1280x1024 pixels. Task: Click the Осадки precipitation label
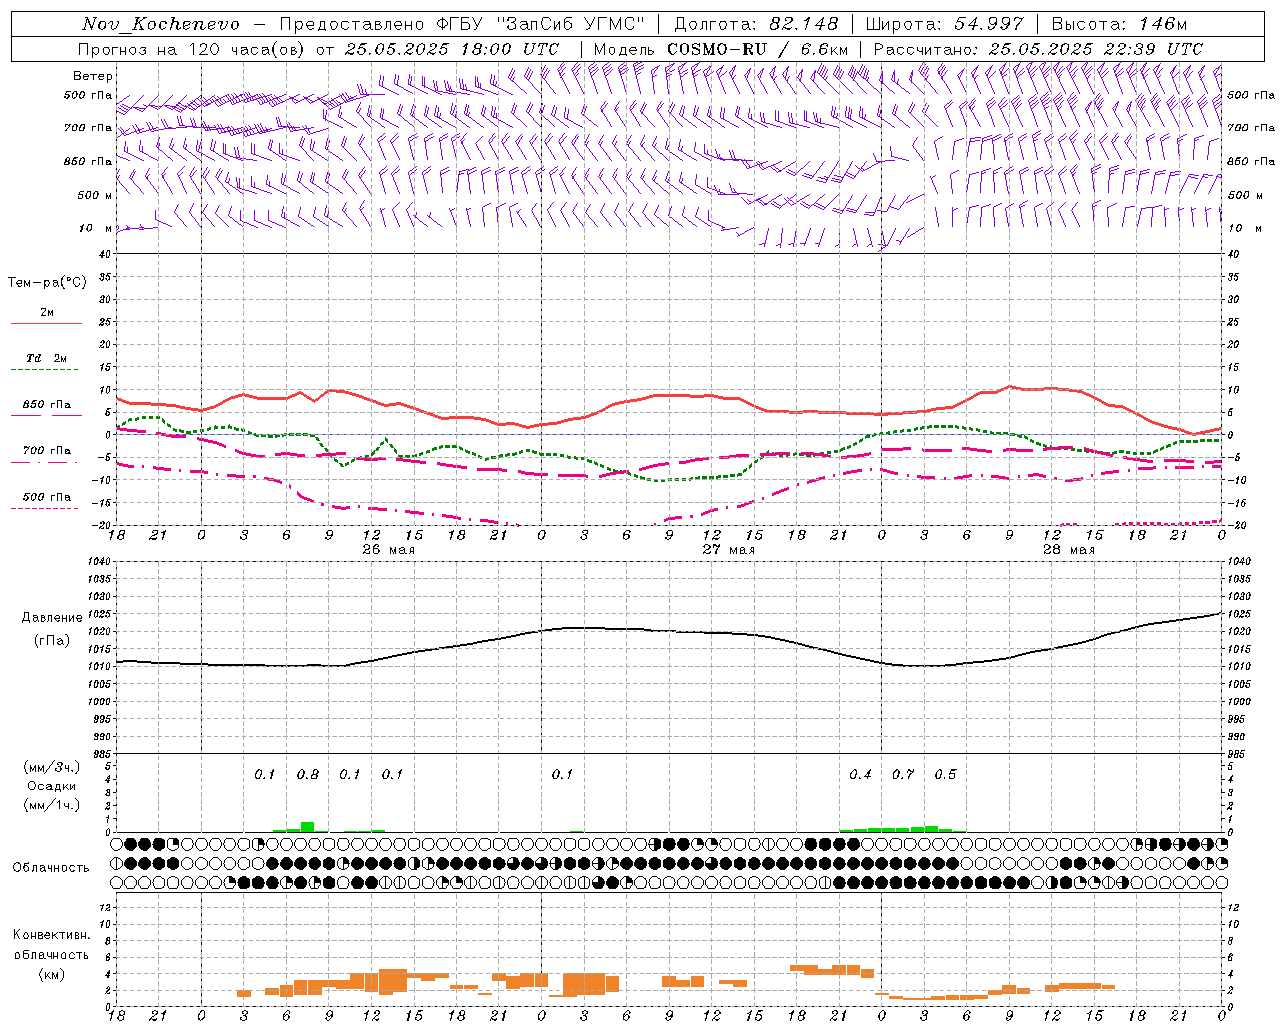click(52, 786)
